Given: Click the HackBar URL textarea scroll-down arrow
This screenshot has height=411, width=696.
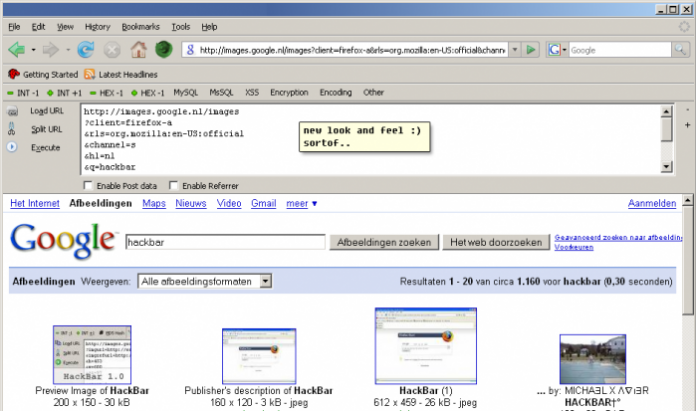Looking at the screenshot, I should (666, 167).
